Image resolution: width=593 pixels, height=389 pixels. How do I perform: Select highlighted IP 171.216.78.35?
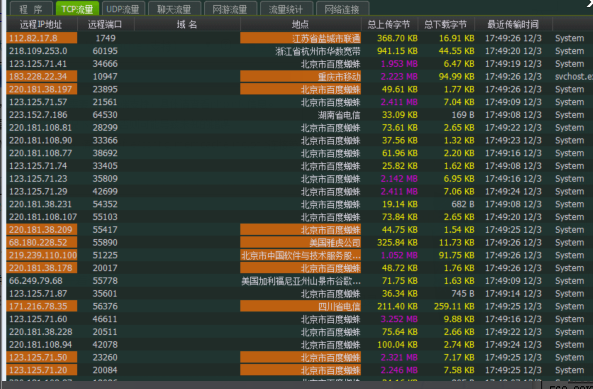click(42, 306)
